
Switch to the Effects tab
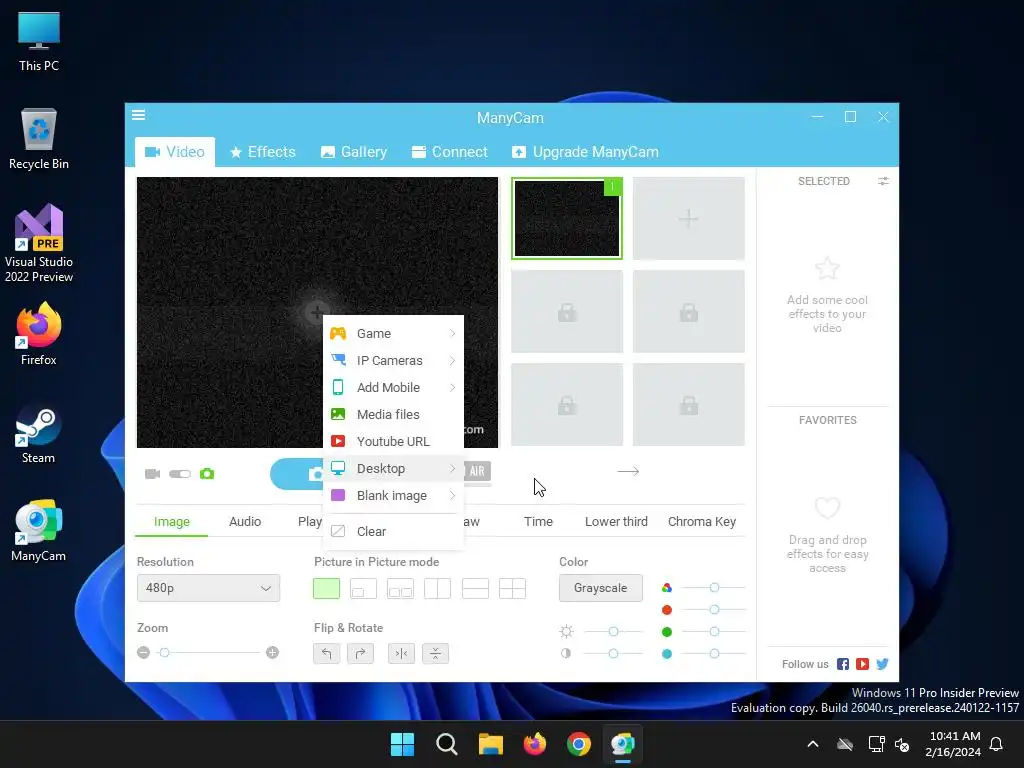(x=263, y=152)
